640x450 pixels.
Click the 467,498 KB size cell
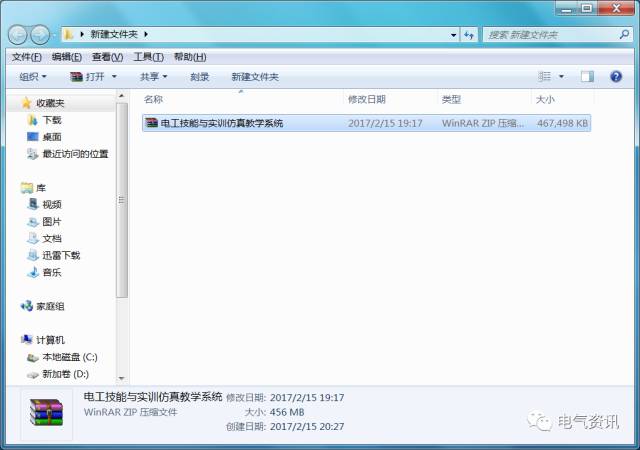[x=562, y=123]
